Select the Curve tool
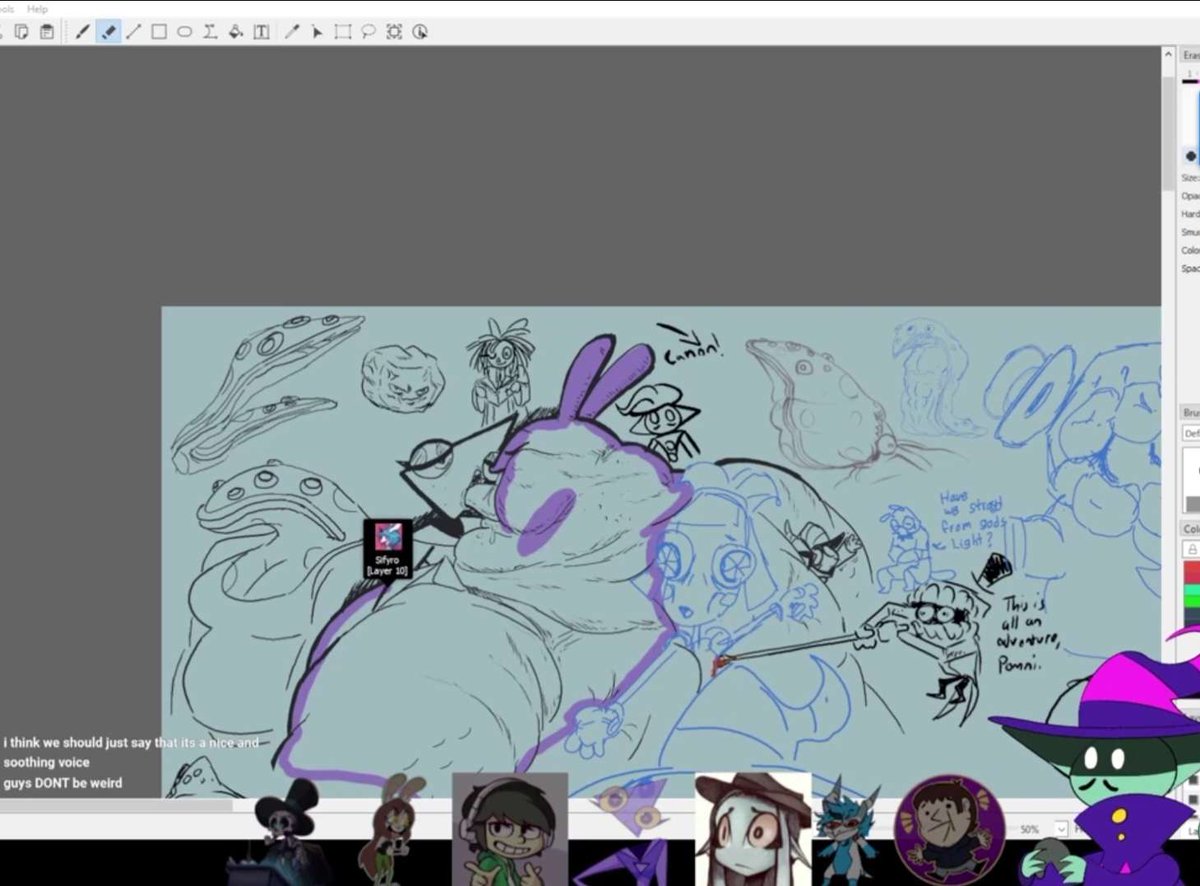This screenshot has width=1200, height=886. (x=210, y=32)
